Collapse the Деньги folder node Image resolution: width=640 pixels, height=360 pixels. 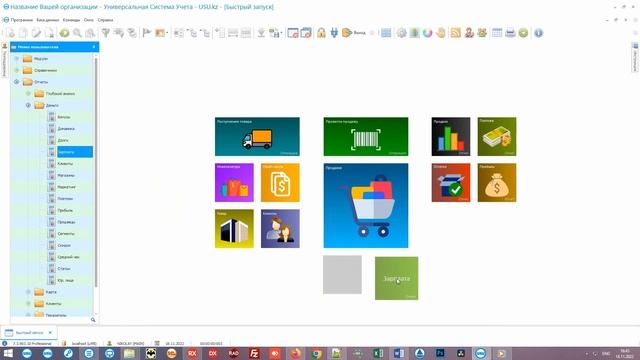[28, 105]
